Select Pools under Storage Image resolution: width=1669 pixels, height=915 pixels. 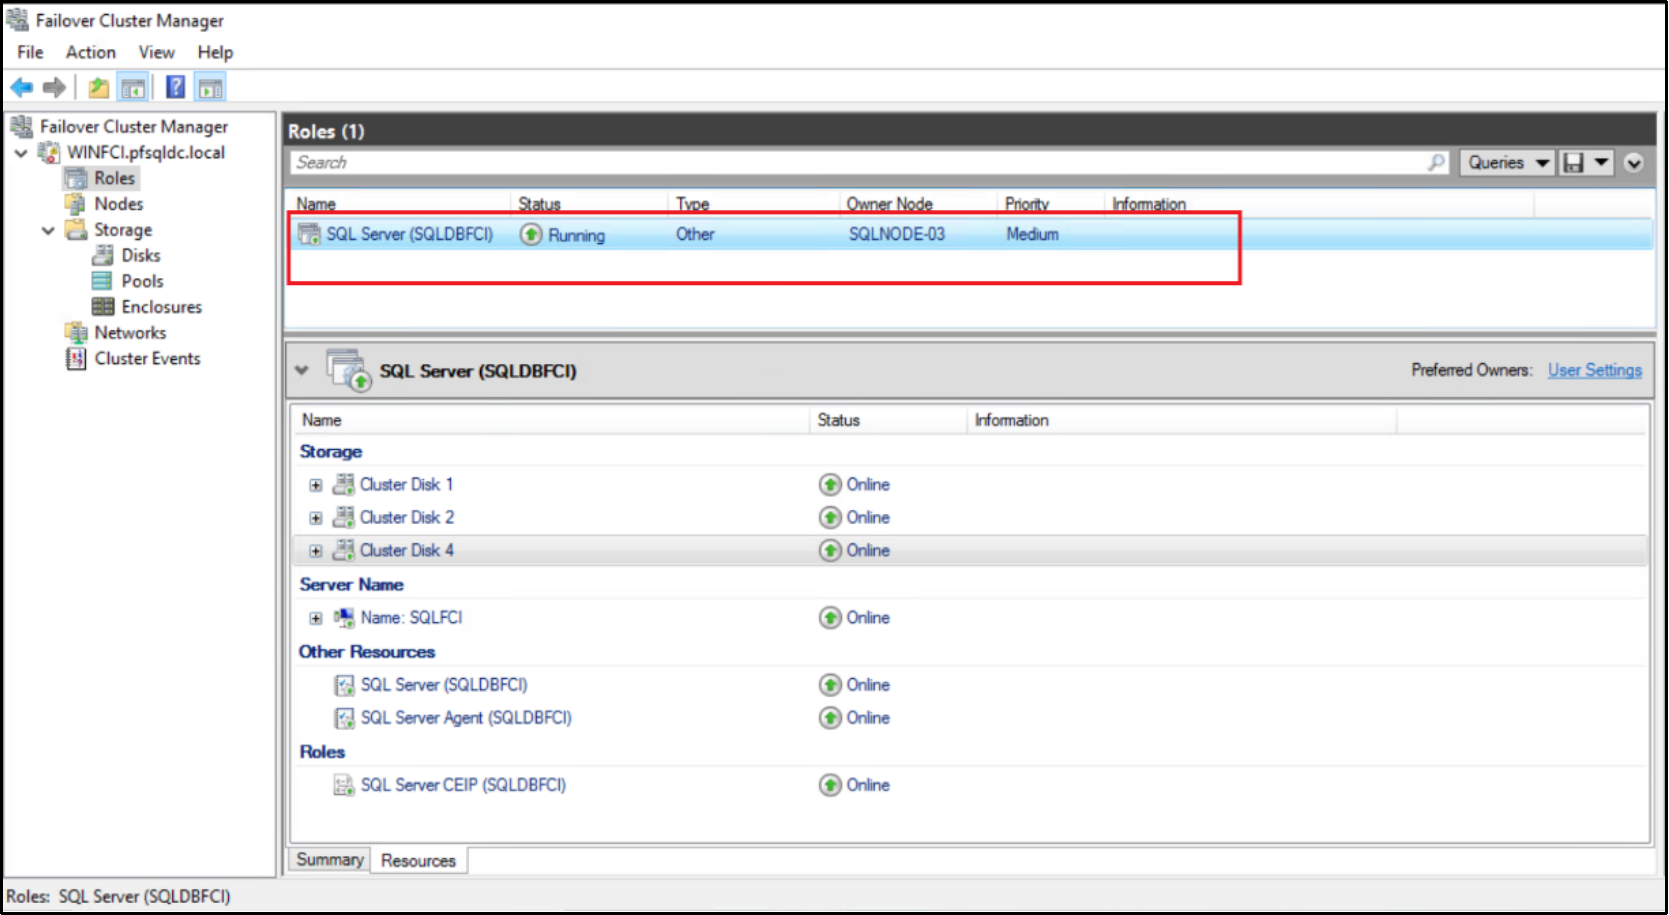coord(142,282)
